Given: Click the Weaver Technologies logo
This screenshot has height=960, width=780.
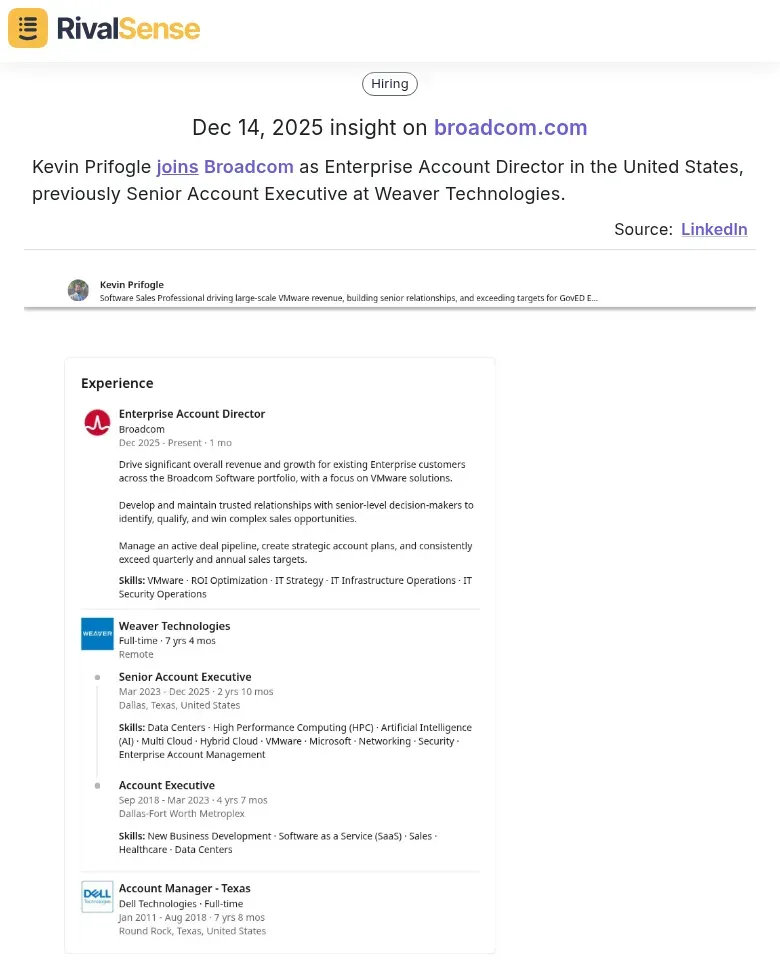Looking at the screenshot, I should [97, 634].
